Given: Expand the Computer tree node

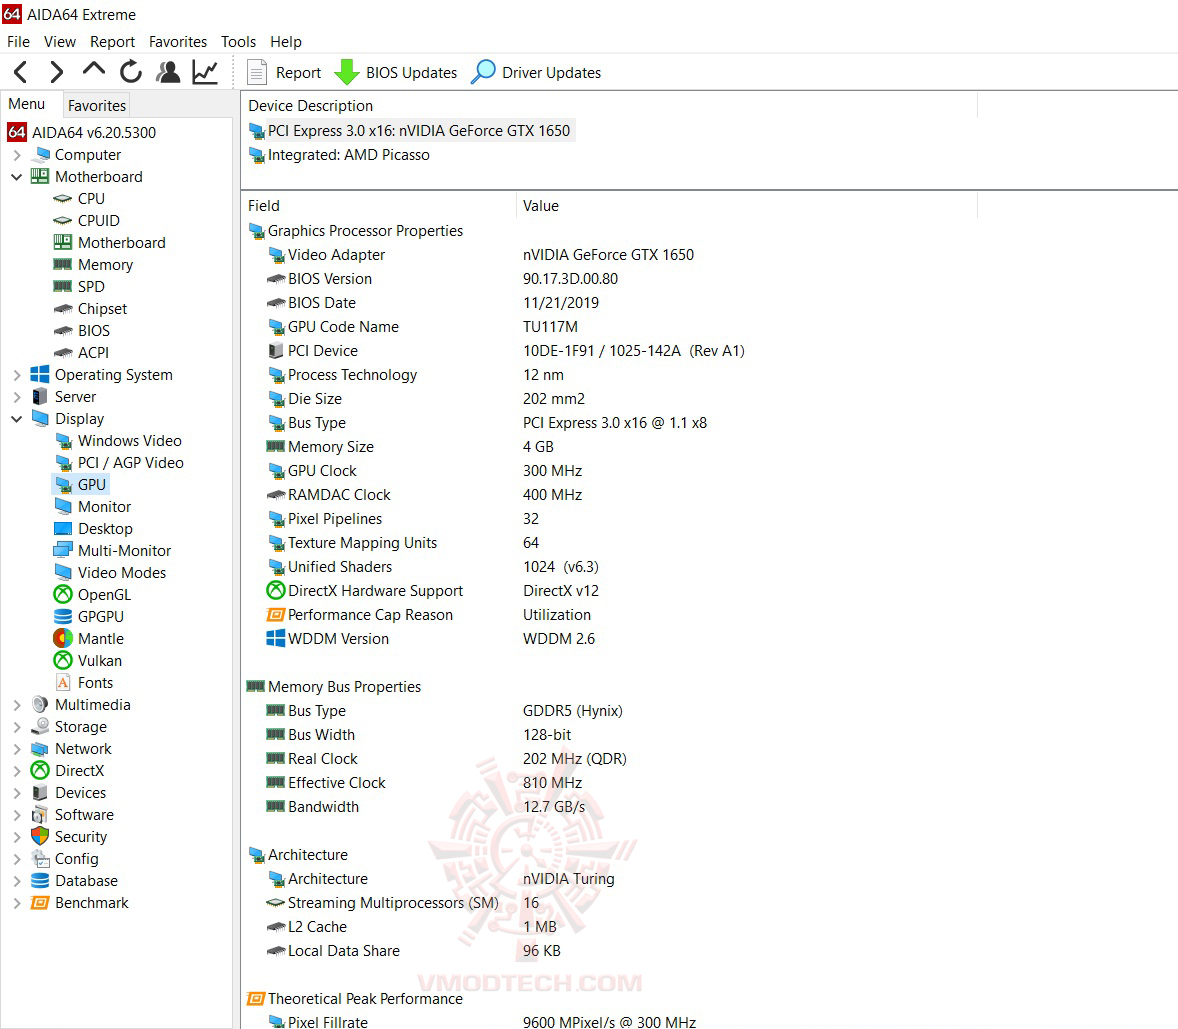Looking at the screenshot, I should pos(17,155).
